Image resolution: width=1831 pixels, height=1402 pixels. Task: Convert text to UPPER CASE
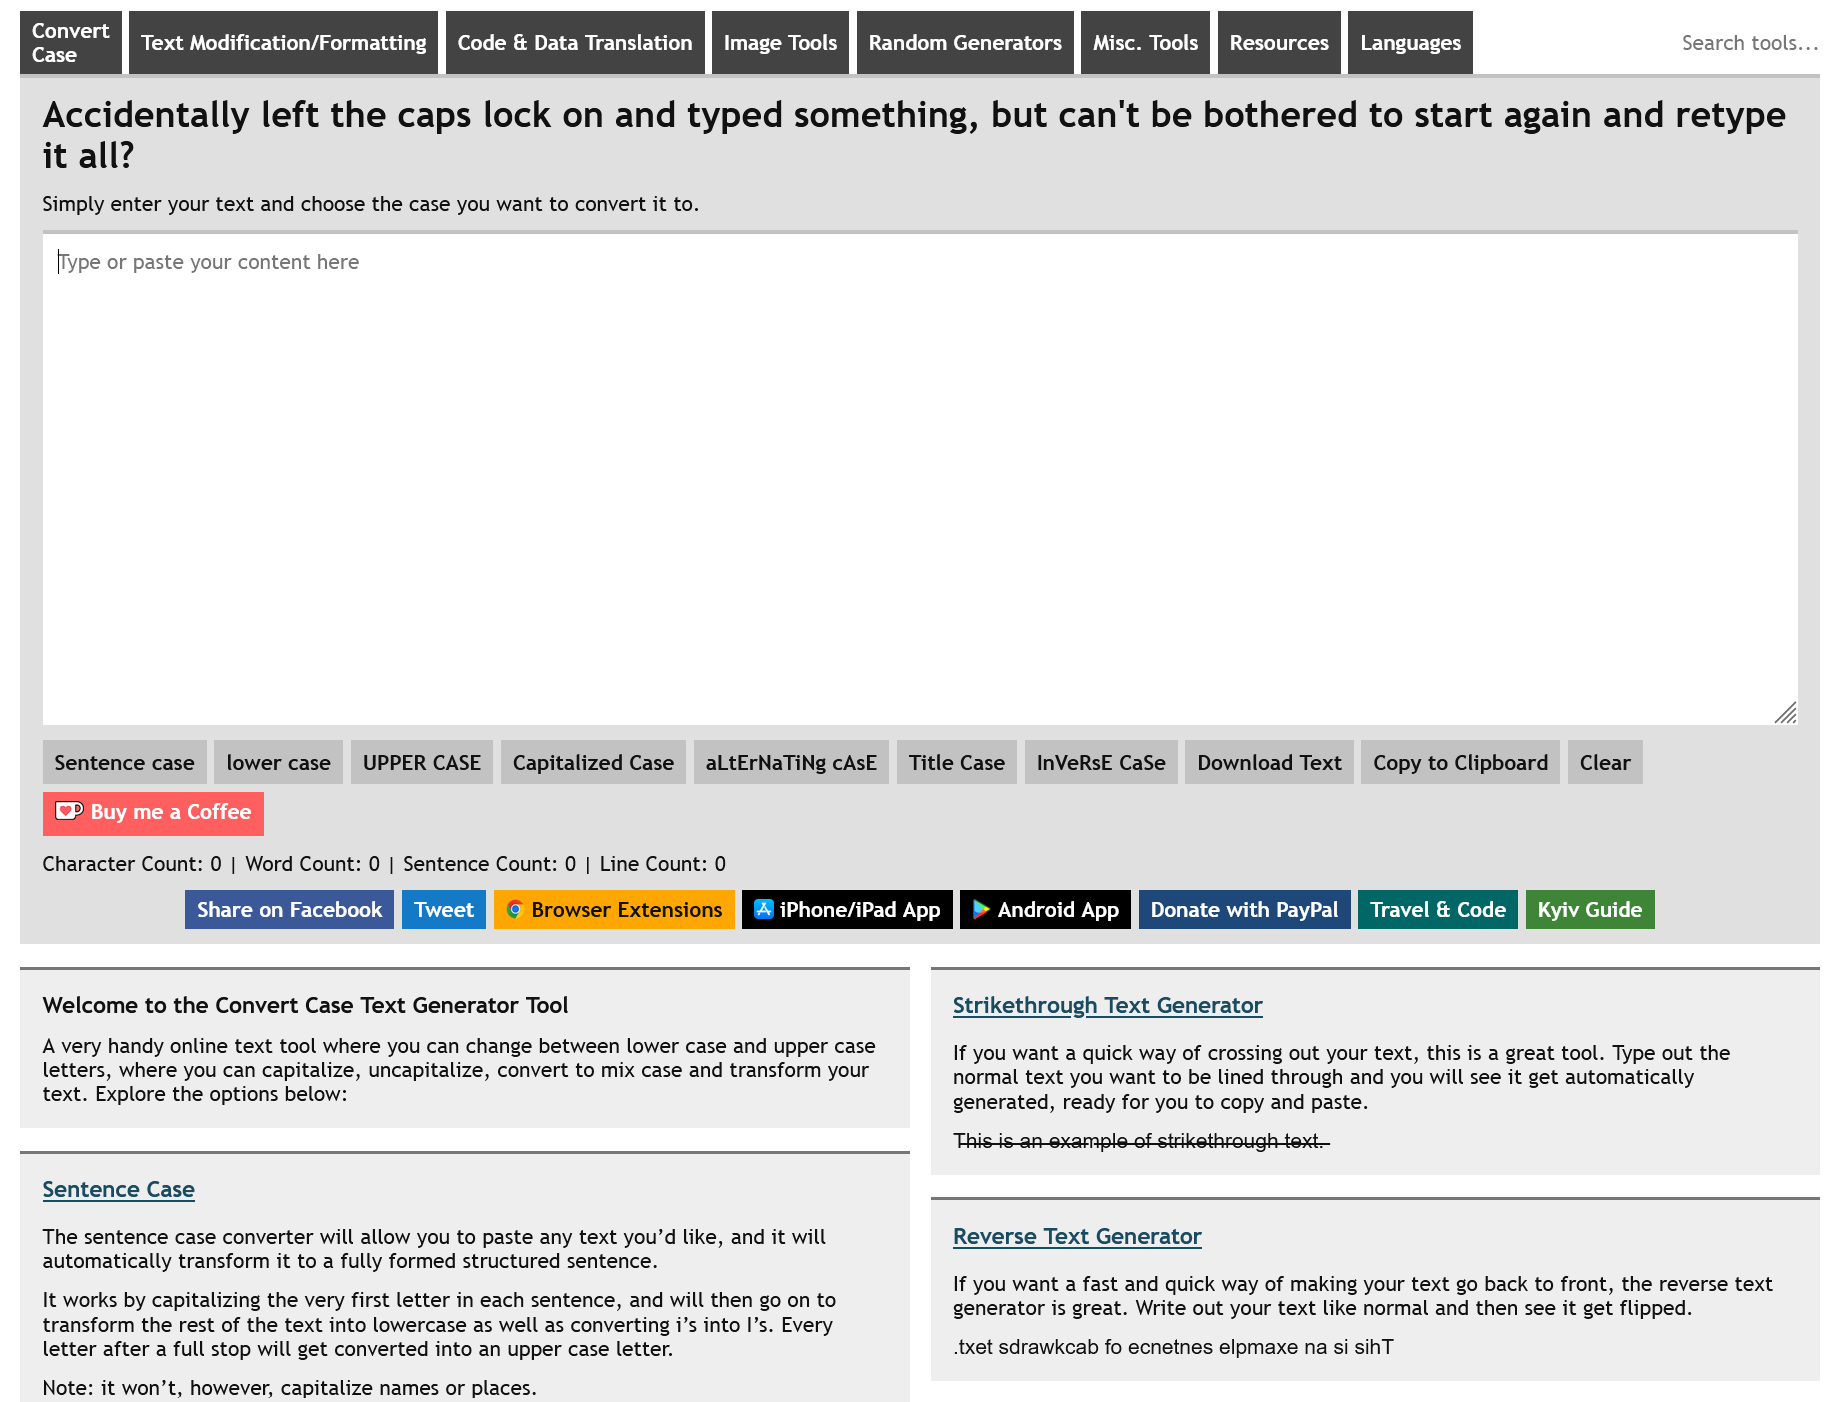(x=422, y=763)
